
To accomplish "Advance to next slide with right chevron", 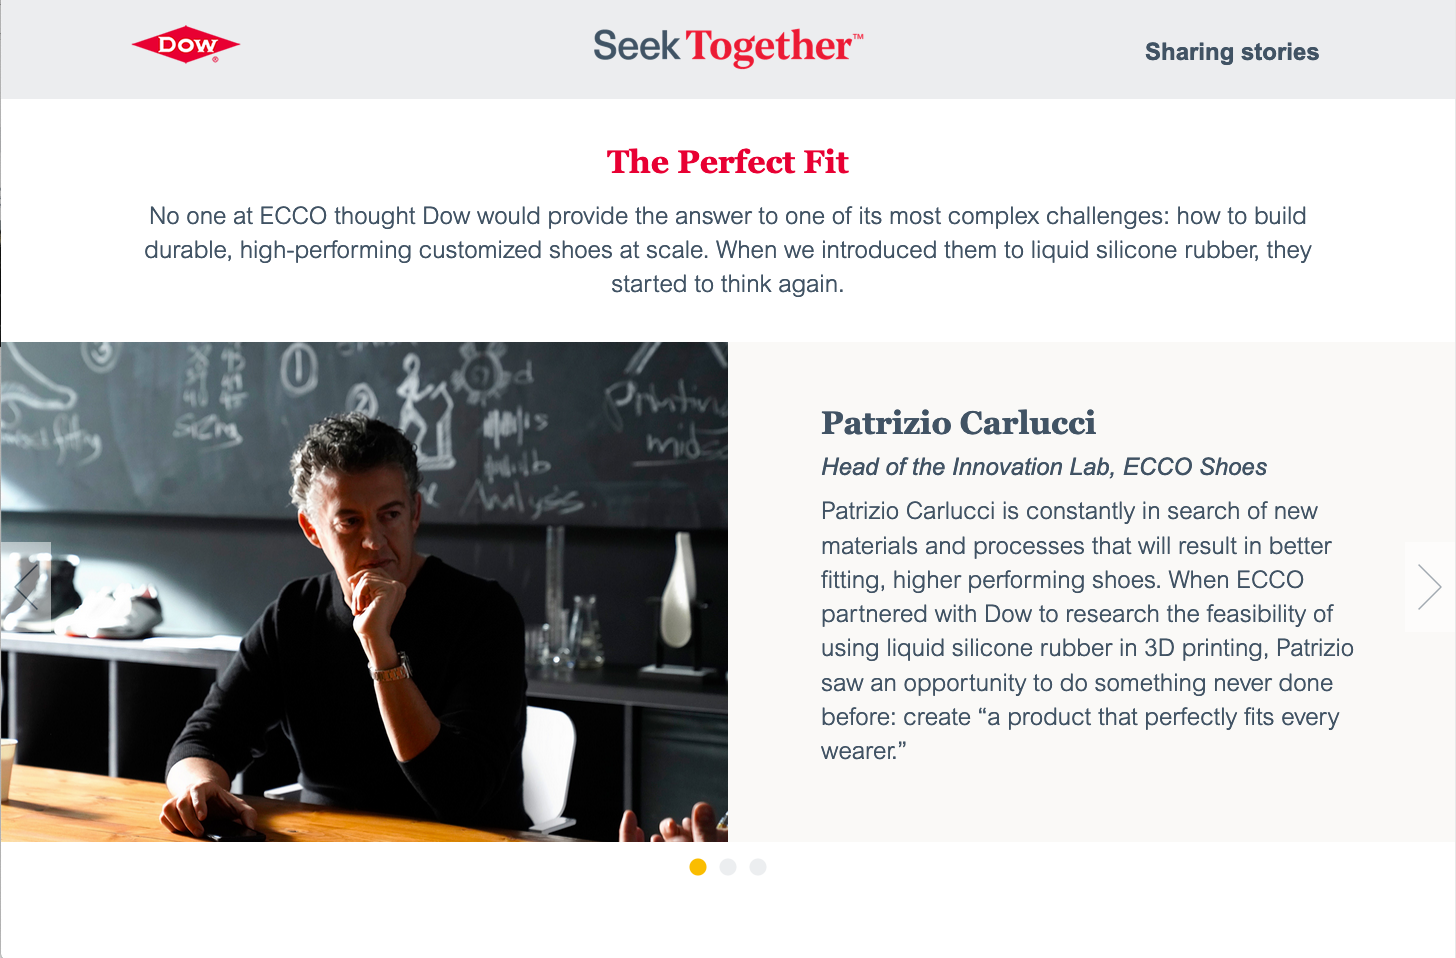I will (1429, 587).
